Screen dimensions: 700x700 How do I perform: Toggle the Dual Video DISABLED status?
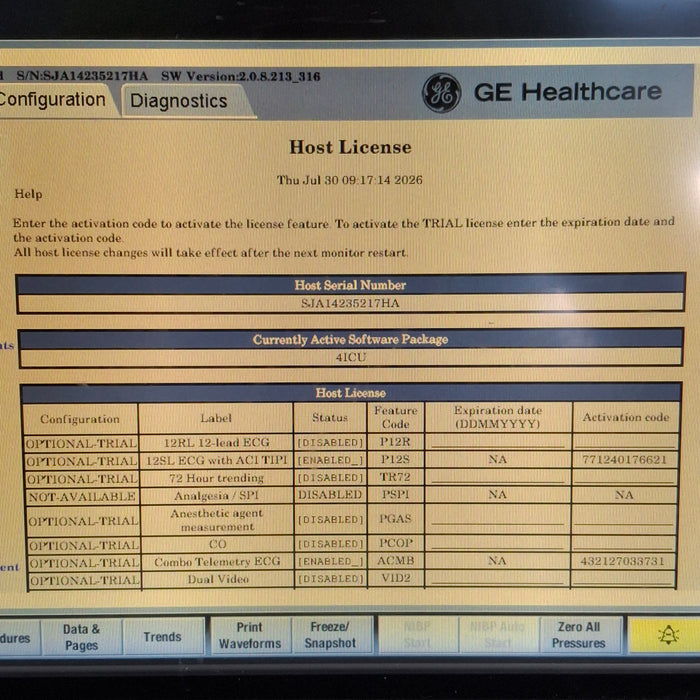pos(330,579)
